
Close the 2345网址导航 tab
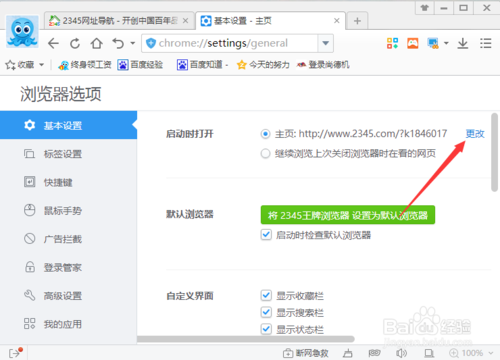(186, 21)
